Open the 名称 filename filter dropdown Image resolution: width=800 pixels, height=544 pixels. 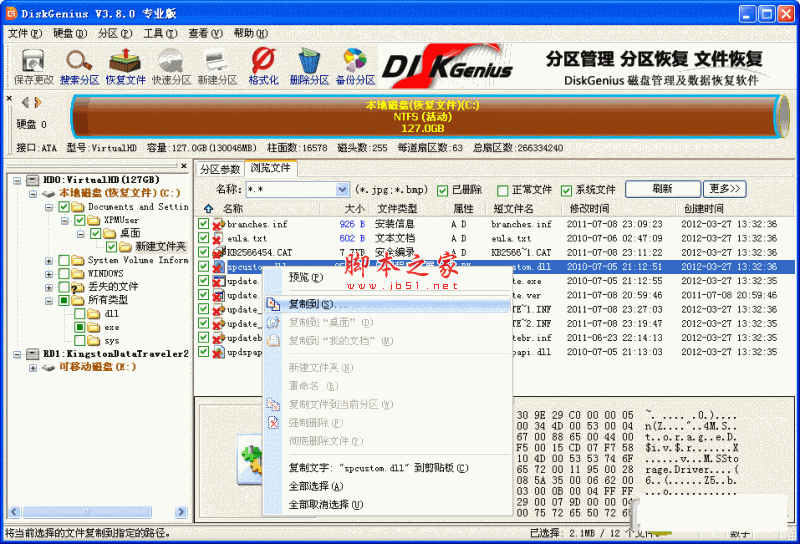click(342, 190)
